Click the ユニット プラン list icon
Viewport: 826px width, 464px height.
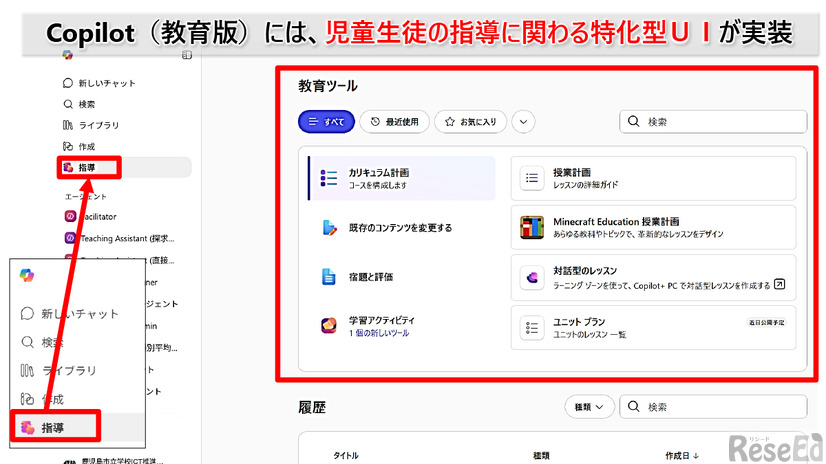coord(532,328)
